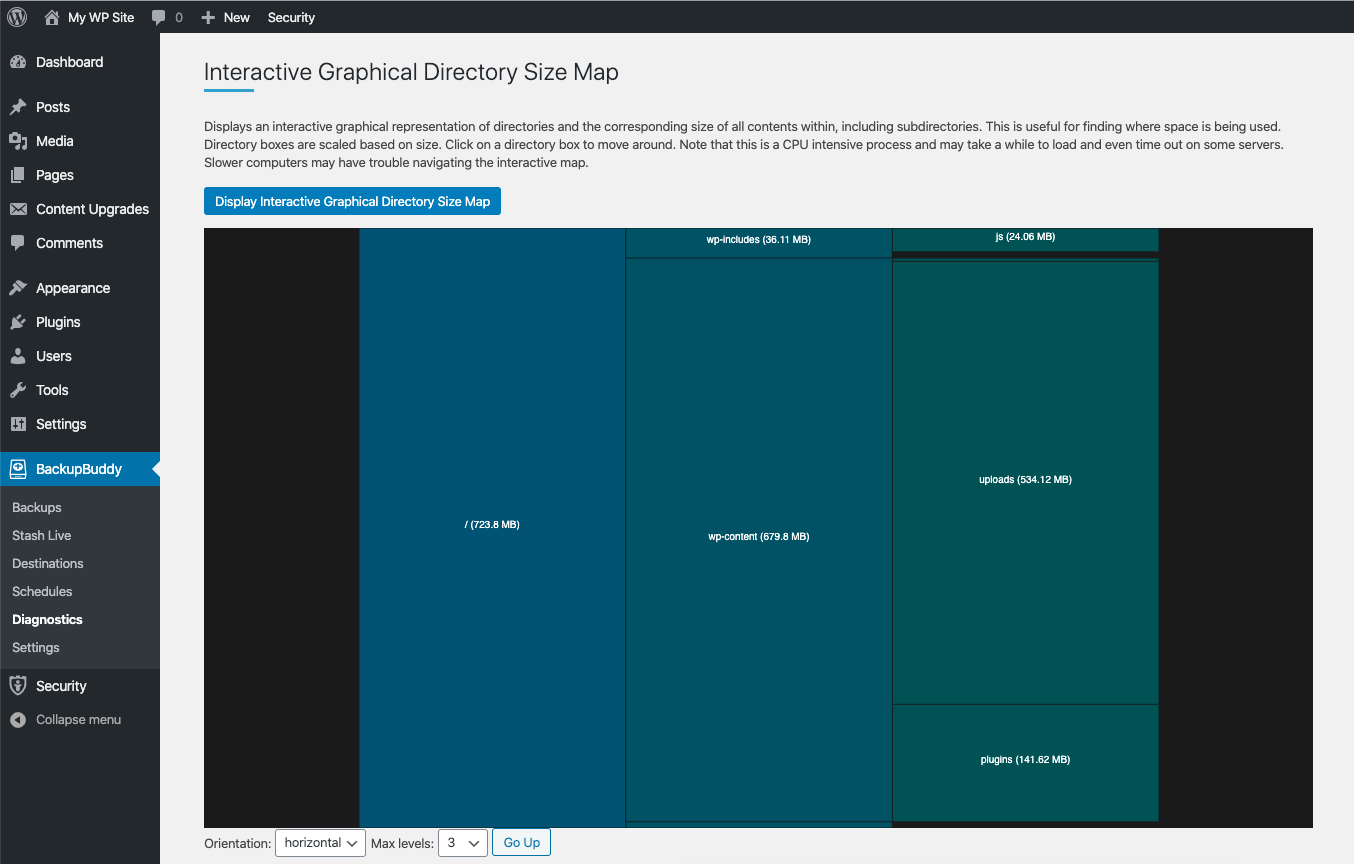The height and width of the screenshot is (864, 1354).
Task: Open My WP Site in admin bar
Action: (x=101, y=17)
